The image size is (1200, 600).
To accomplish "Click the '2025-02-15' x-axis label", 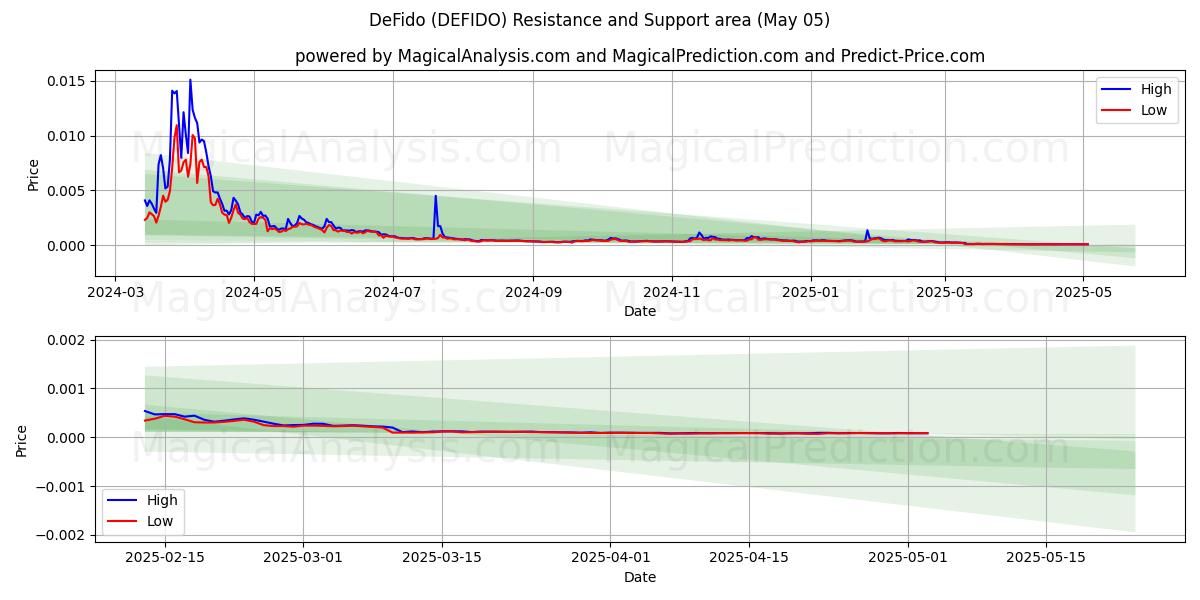I will 166,559.
